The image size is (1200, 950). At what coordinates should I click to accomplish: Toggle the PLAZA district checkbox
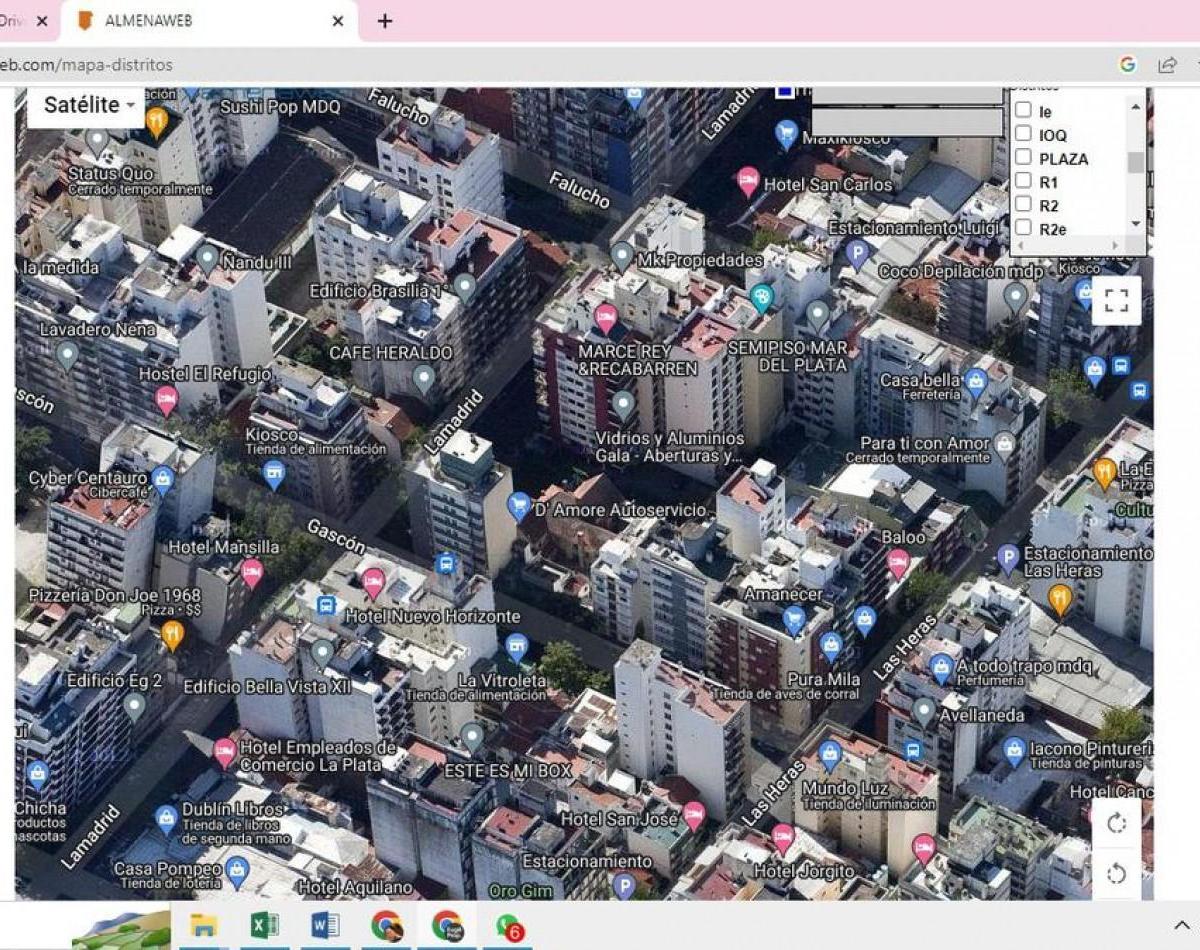coord(1023,157)
